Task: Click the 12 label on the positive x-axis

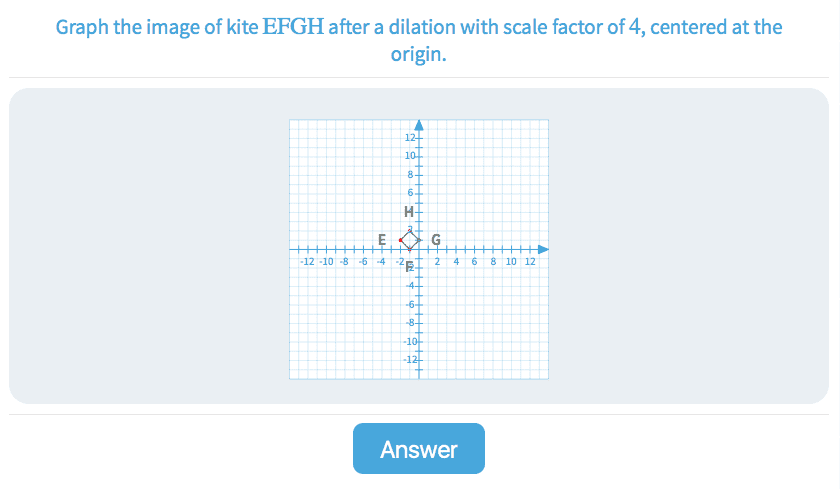Action: [530, 261]
